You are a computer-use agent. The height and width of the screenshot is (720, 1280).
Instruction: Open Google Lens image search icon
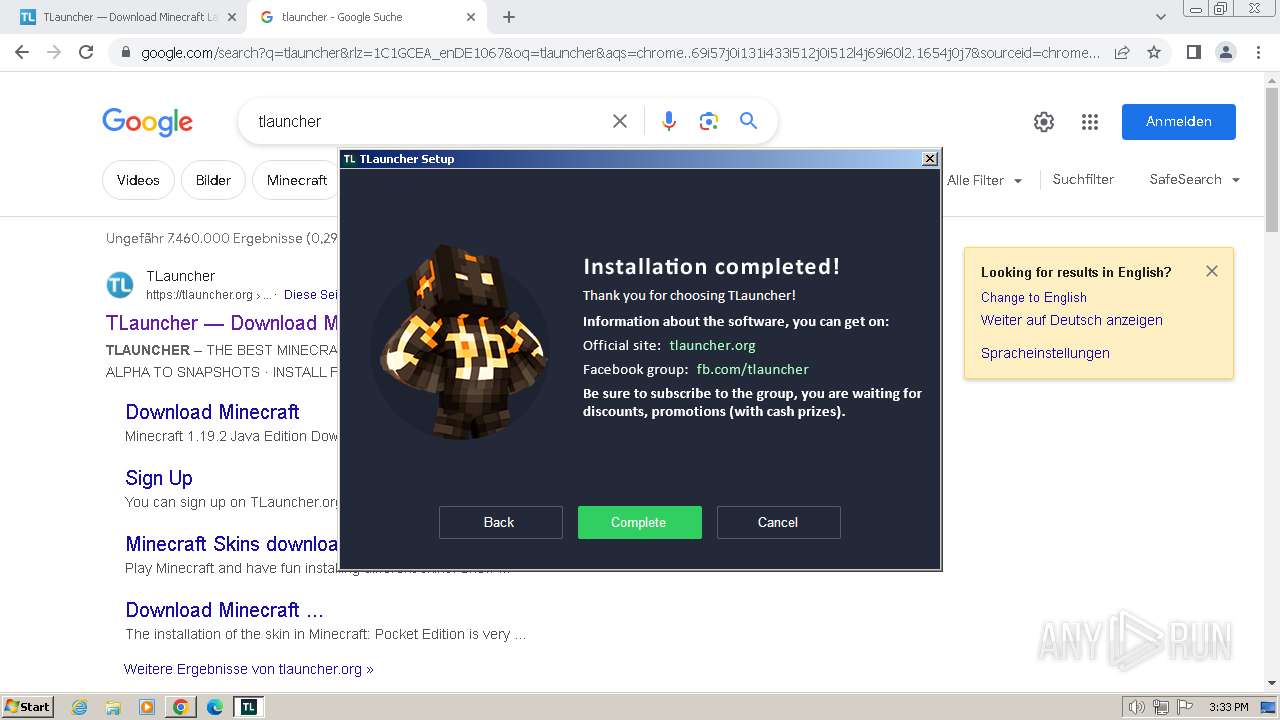pyautogui.click(x=709, y=121)
